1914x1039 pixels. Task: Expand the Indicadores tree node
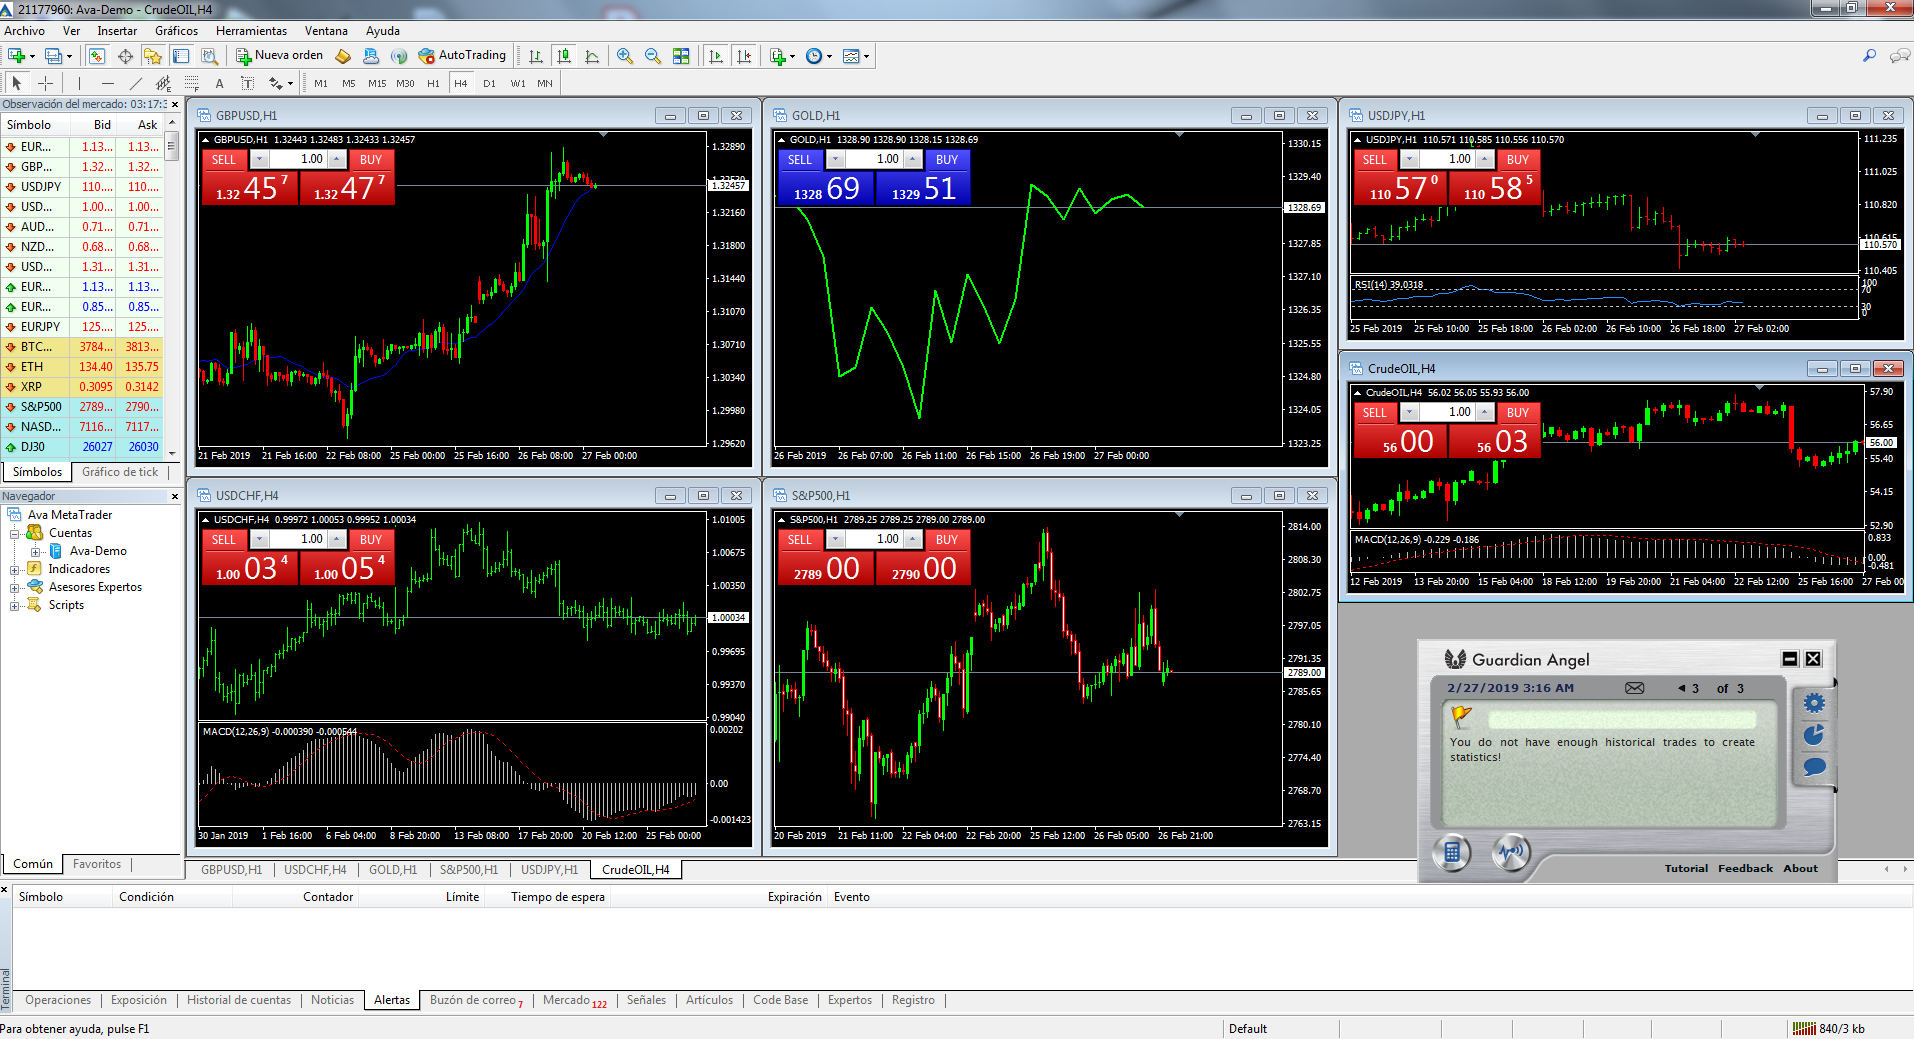coord(15,570)
